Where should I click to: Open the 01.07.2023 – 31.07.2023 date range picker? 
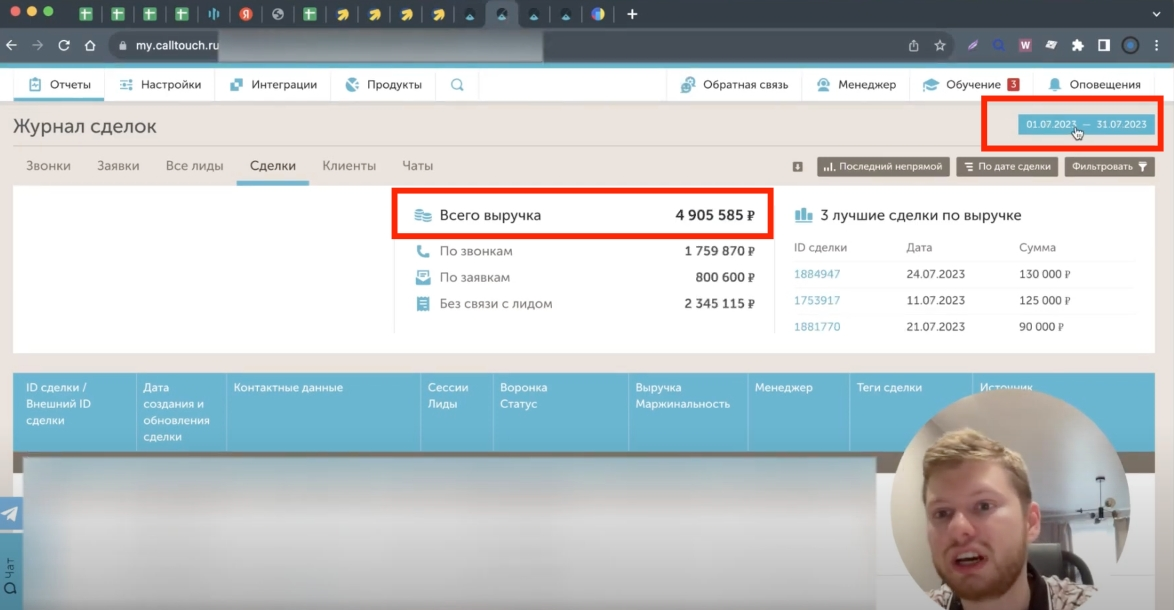(x=1086, y=124)
